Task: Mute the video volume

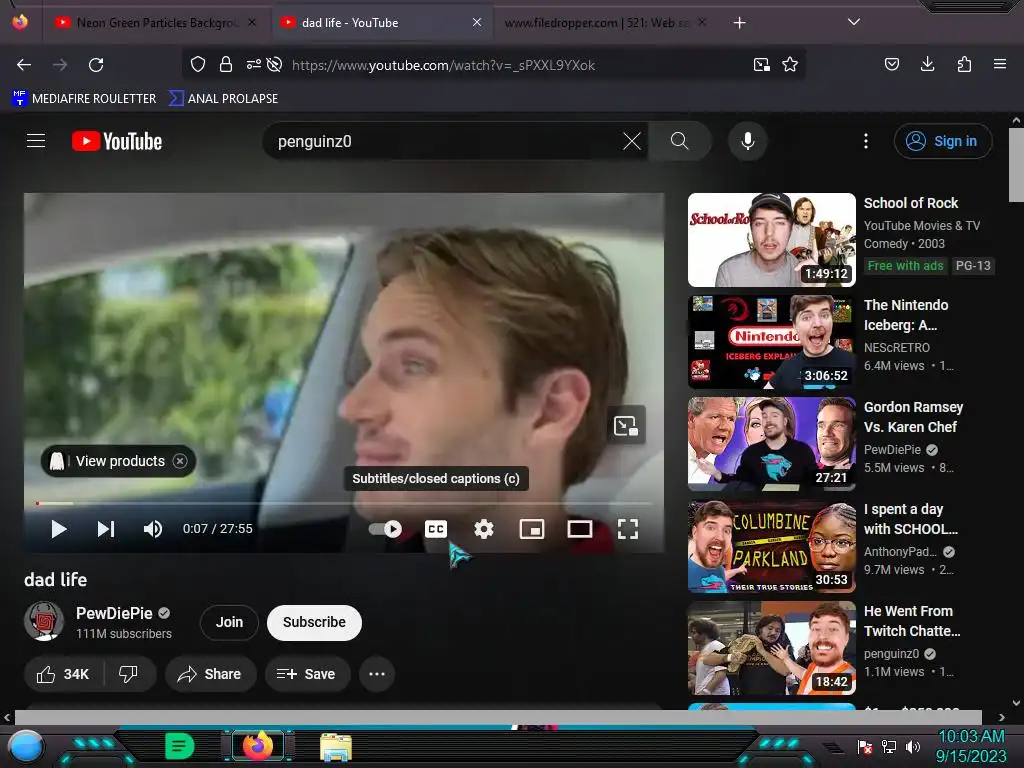Action: point(153,529)
